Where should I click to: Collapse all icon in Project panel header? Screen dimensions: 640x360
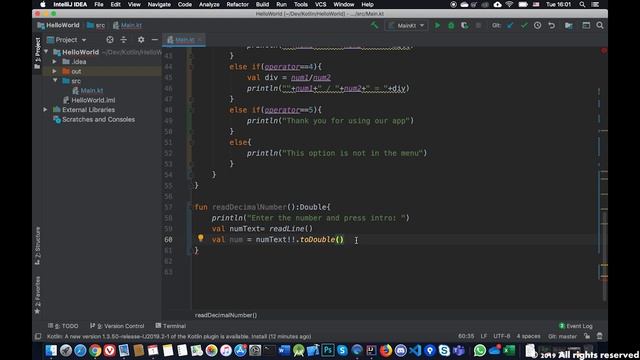click(124, 40)
